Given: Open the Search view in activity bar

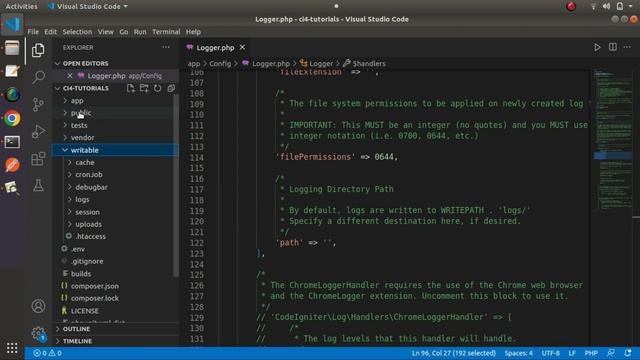Looking at the screenshot, I should pyautogui.click(x=38, y=77).
